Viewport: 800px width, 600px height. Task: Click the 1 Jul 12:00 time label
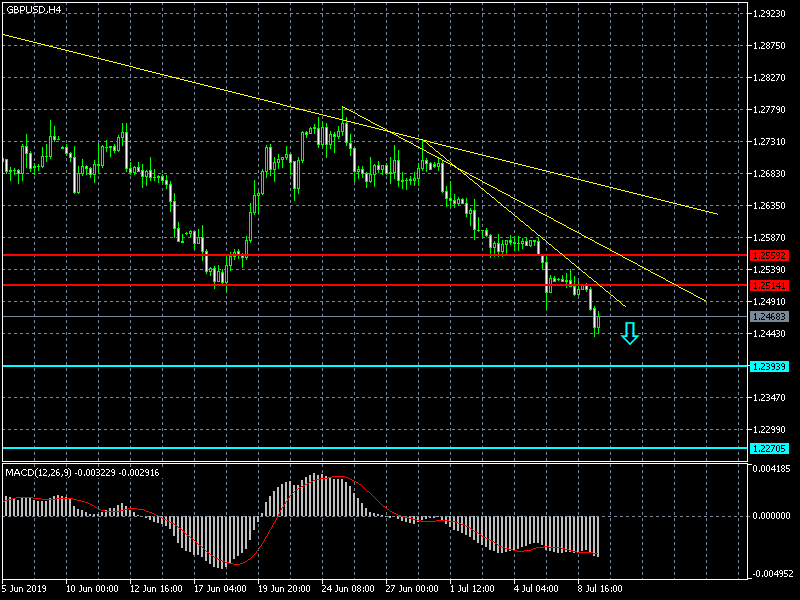pyautogui.click(x=472, y=589)
